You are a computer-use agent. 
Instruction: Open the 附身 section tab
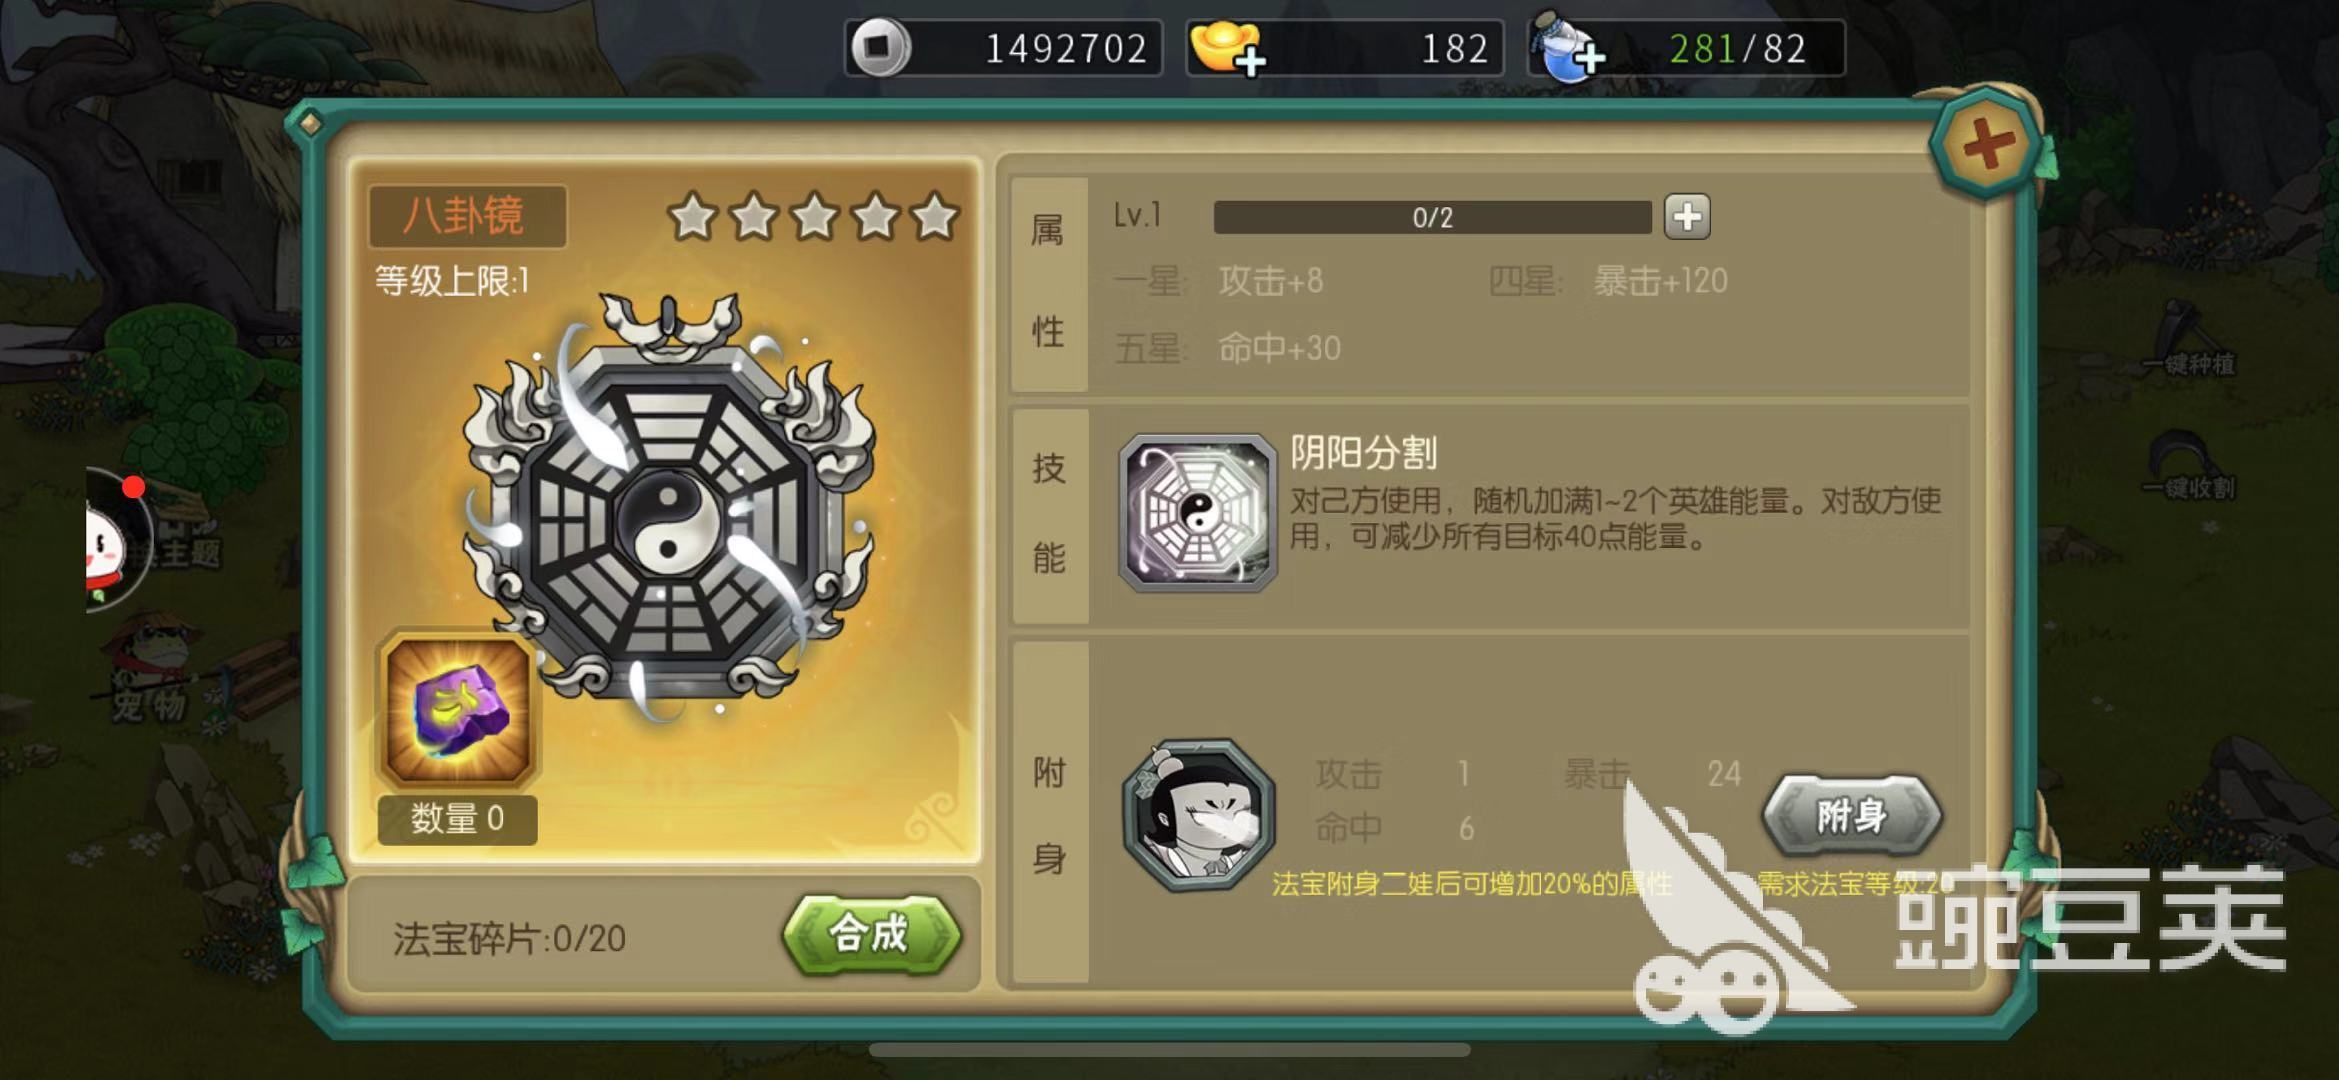click(1049, 813)
